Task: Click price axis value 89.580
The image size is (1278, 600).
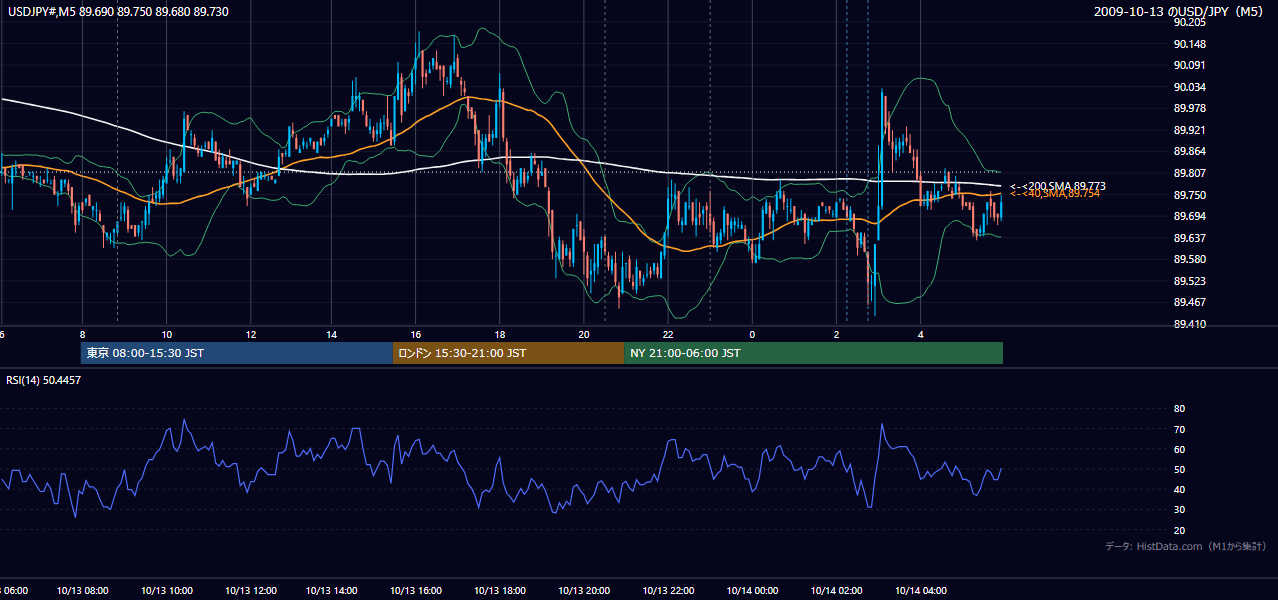Action: [1189, 260]
